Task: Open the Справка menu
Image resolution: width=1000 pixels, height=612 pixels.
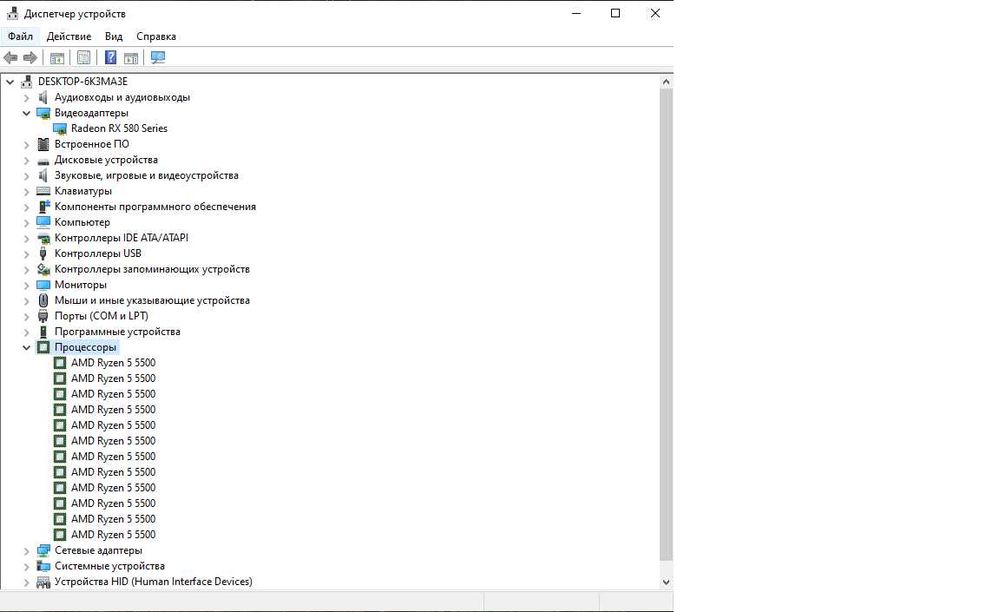Action: [x=156, y=36]
